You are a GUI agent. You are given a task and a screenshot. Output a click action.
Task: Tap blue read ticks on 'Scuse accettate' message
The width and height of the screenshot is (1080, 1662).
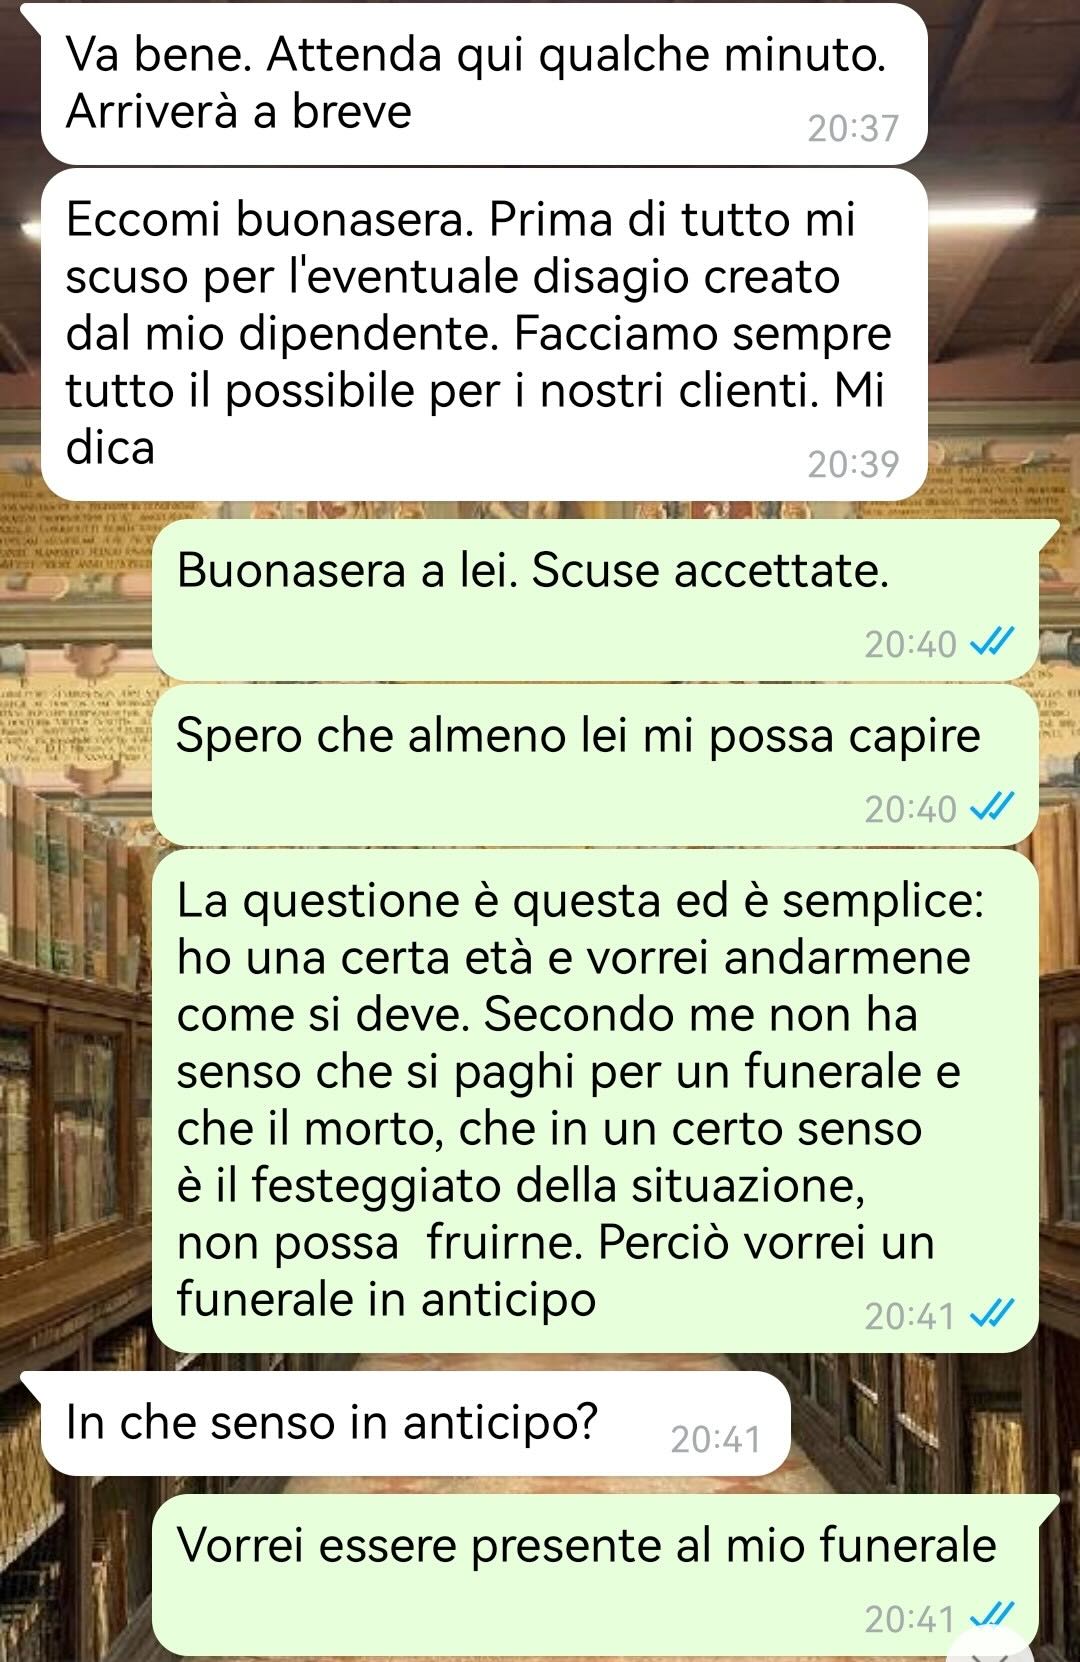pos(994,643)
